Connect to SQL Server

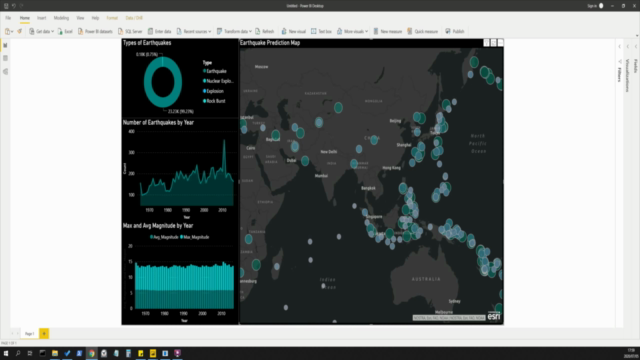[x=130, y=31]
